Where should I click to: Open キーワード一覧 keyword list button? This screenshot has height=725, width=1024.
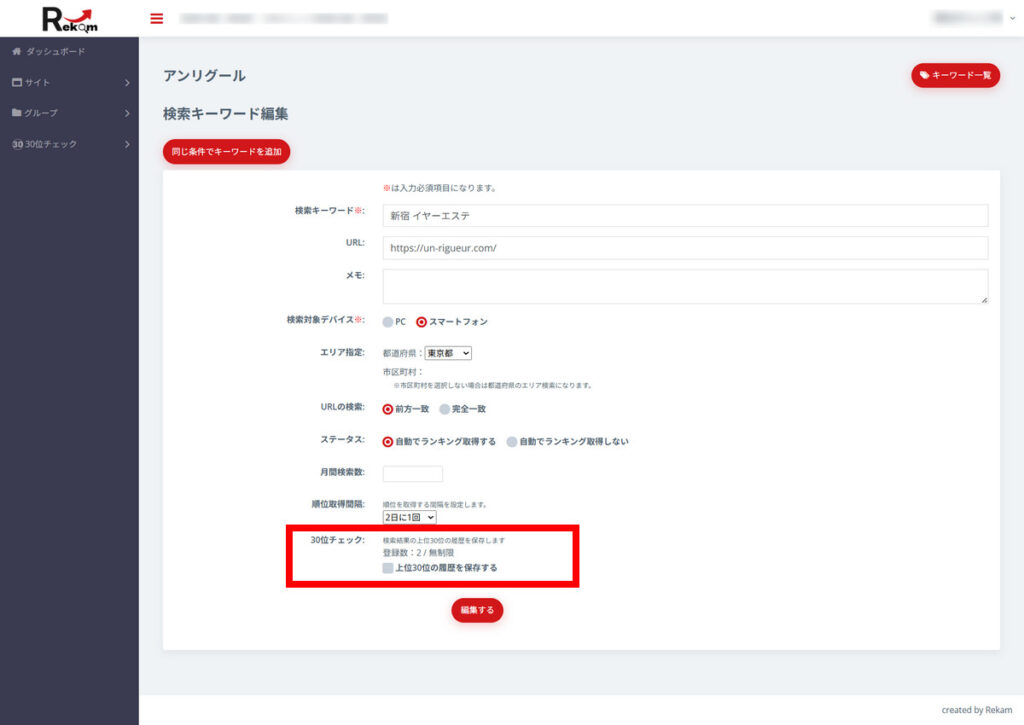(x=955, y=75)
